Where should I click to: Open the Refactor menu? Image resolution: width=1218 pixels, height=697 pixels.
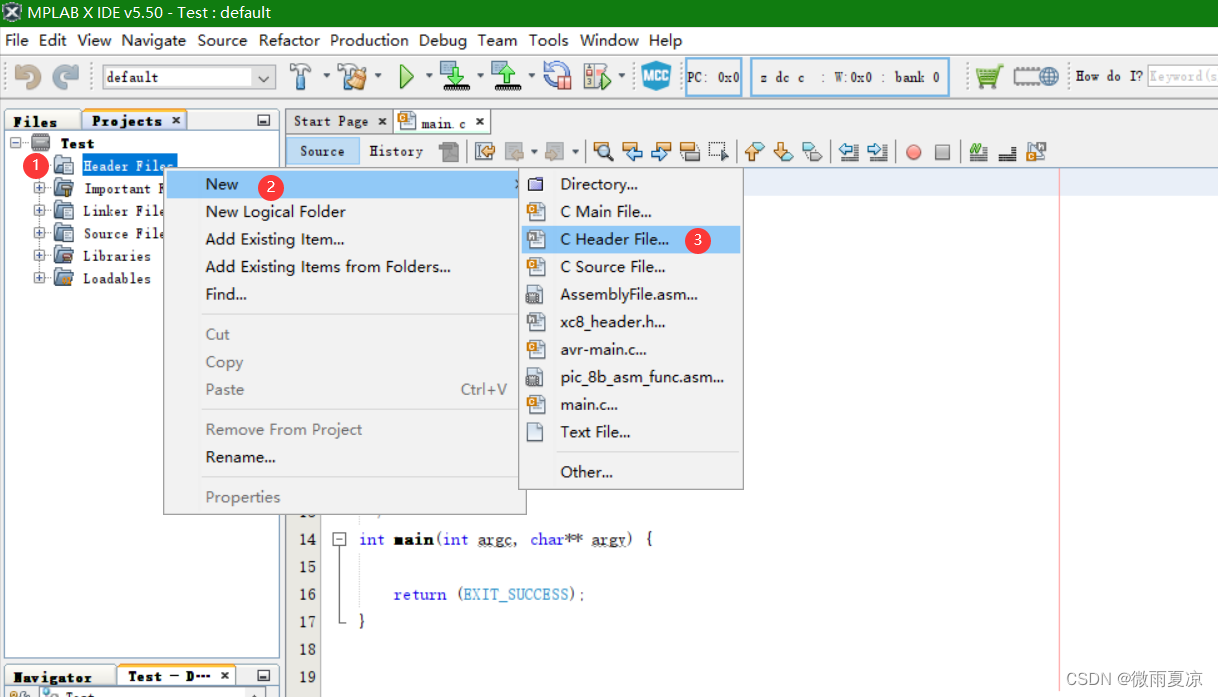click(x=289, y=40)
